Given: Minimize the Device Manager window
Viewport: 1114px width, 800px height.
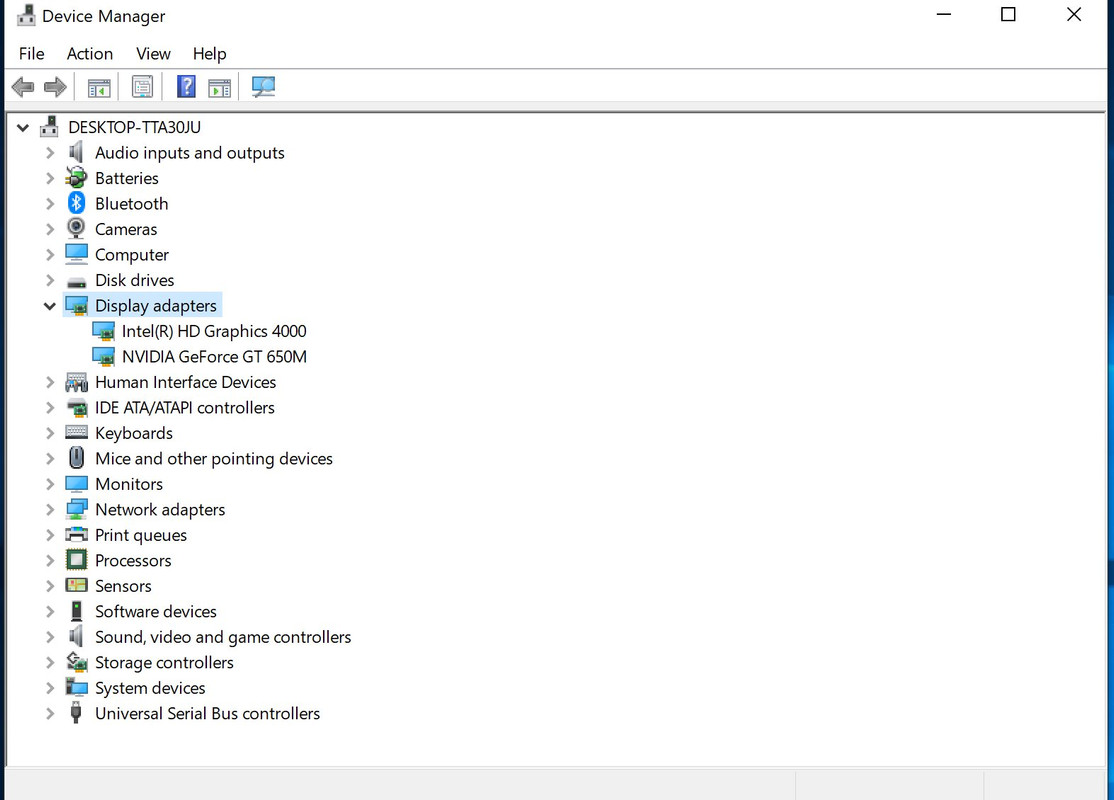Looking at the screenshot, I should (943, 14).
